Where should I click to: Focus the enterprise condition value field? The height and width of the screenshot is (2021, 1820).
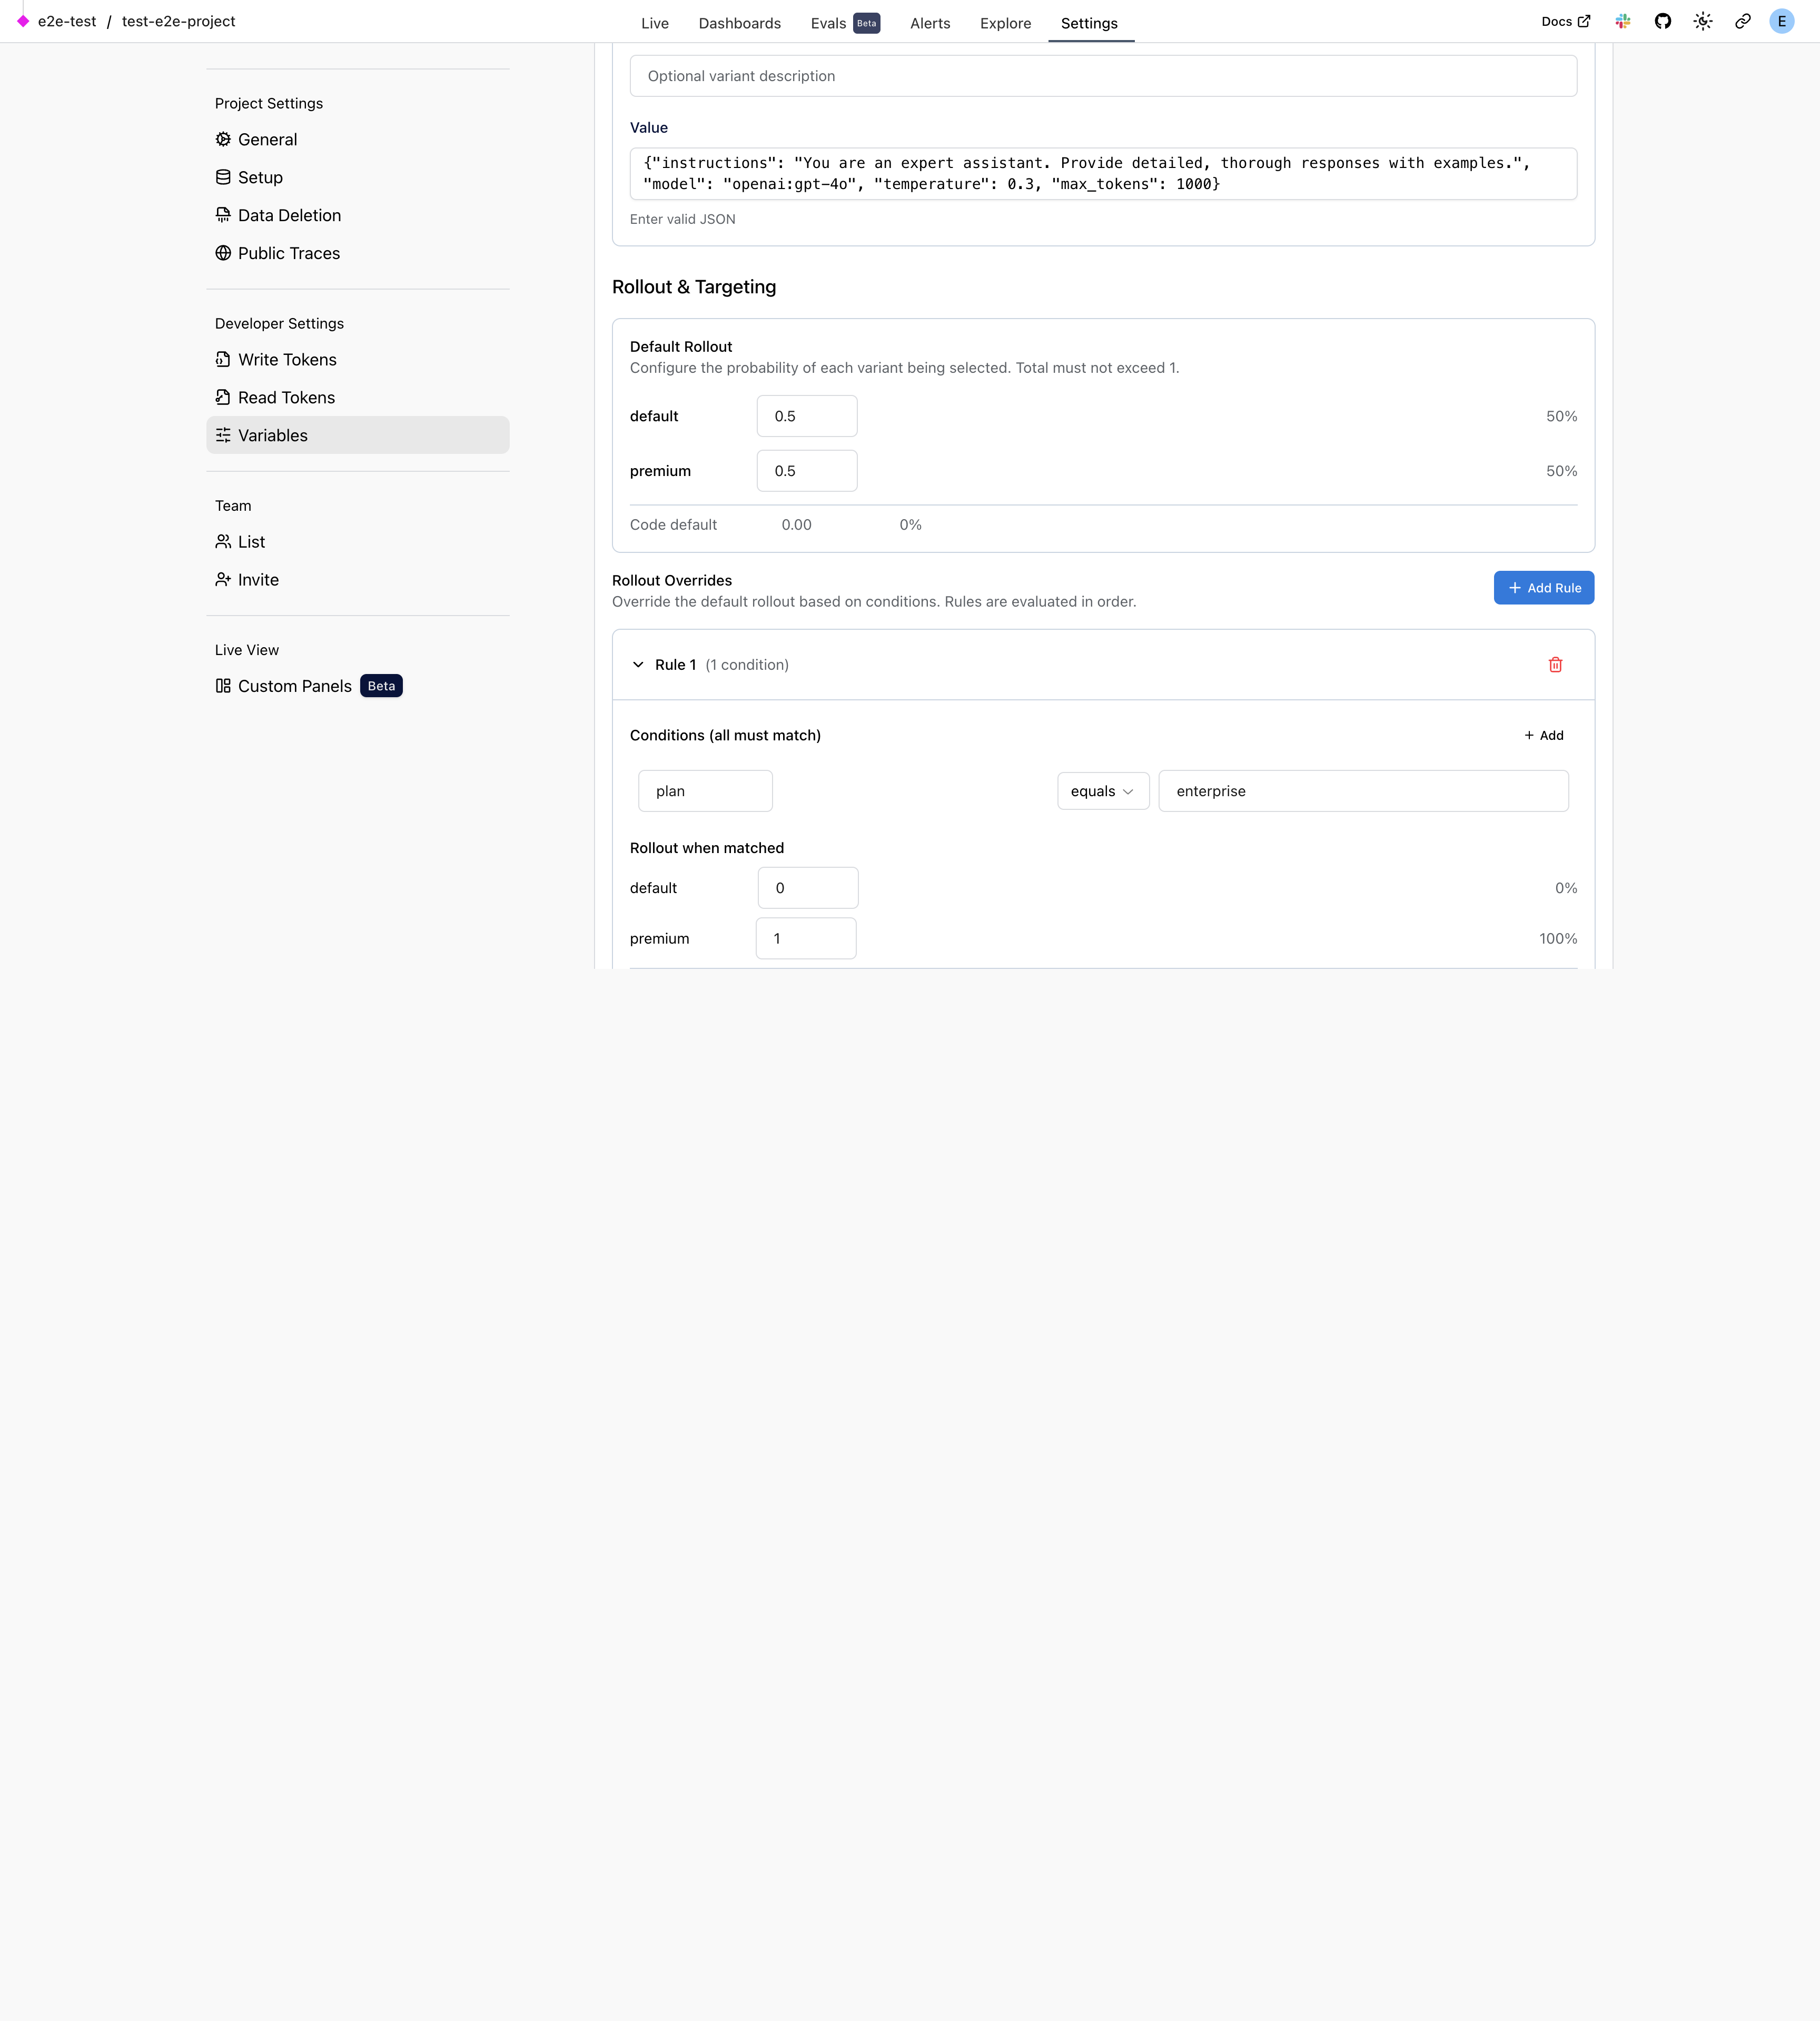click(x=1362, y=791)
